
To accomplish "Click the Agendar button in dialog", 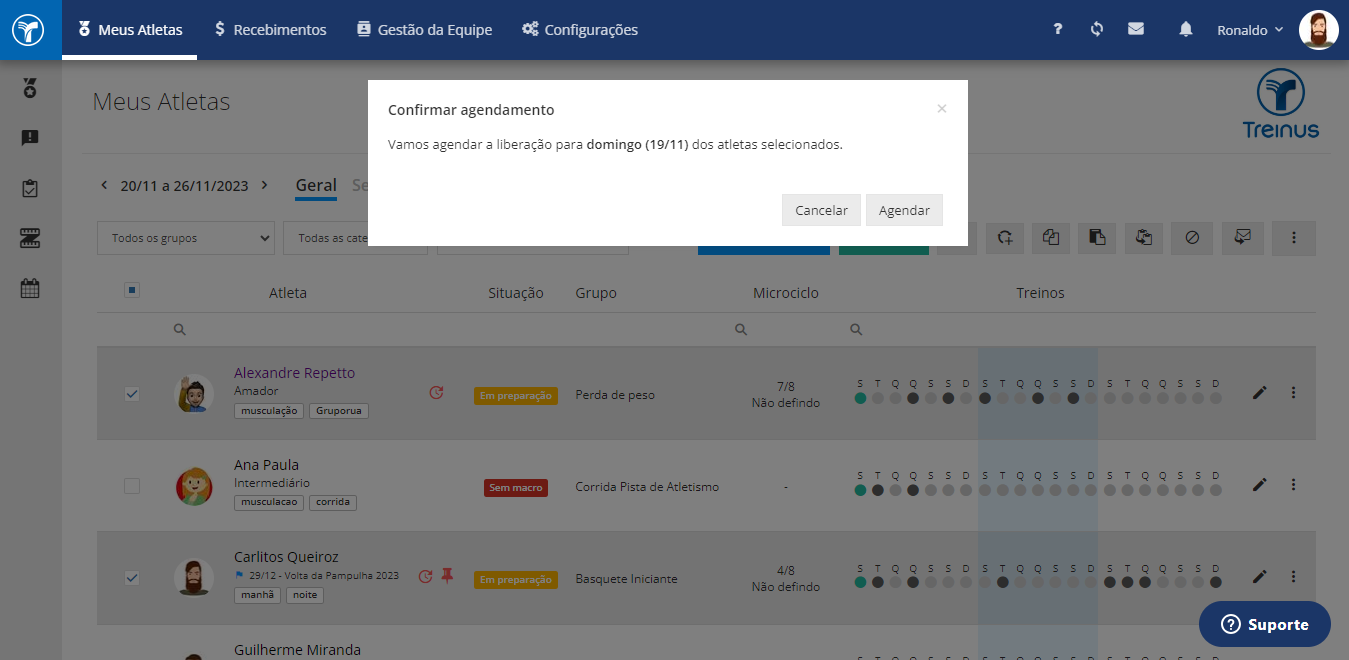I will pyautogui.click(x=904, y=210).
